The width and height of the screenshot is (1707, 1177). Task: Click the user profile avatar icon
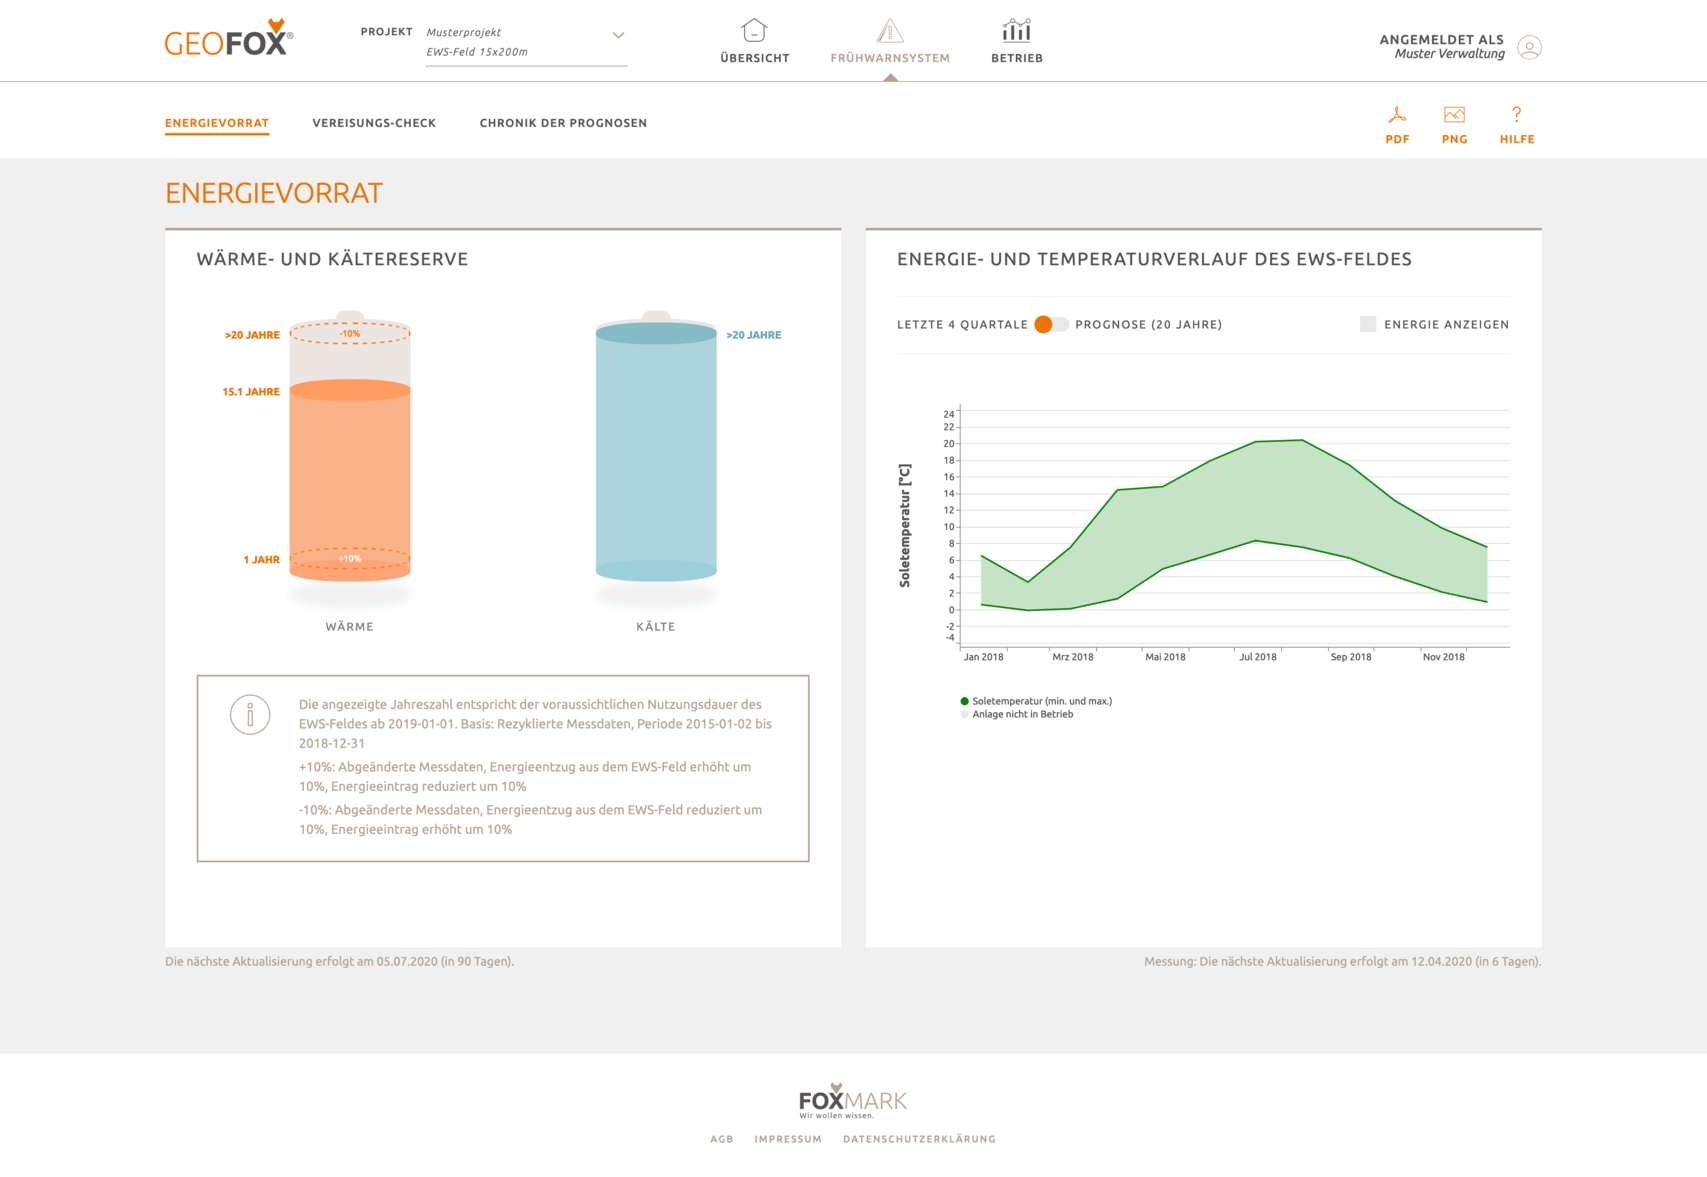tap(1528, 47)
